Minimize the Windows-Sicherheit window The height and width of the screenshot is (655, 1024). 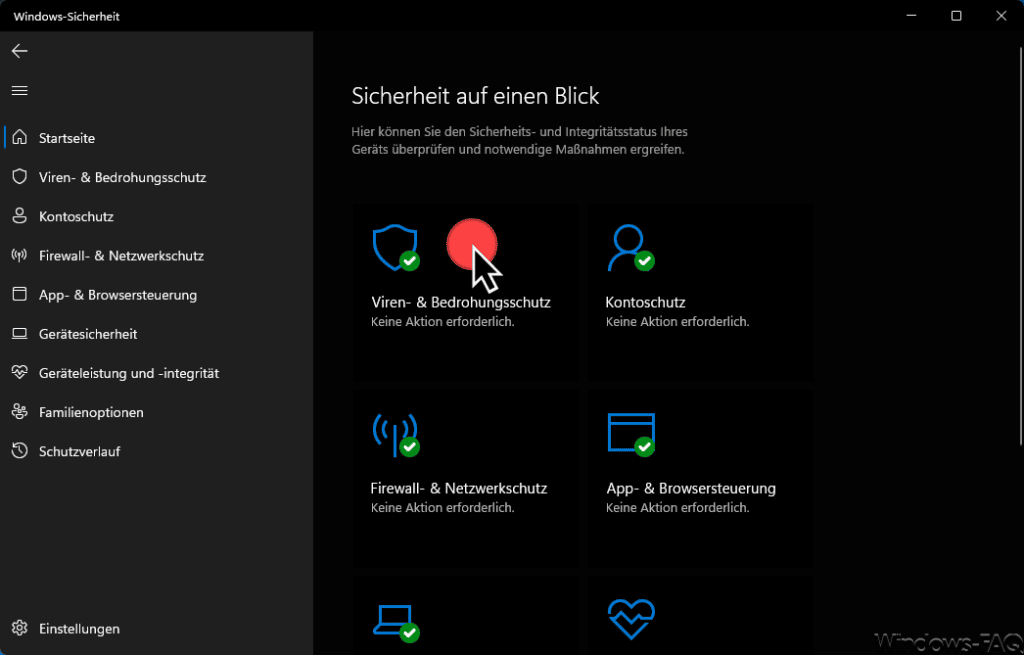coord(912,16)
